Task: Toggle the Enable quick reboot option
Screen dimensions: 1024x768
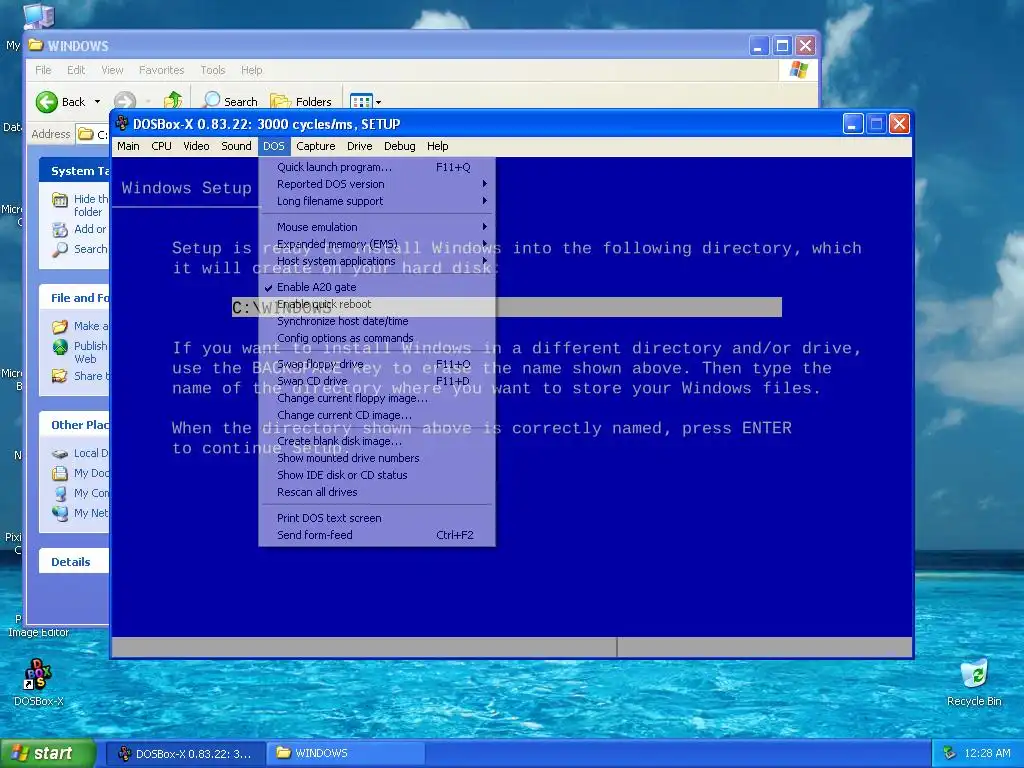Action: pos(377,304)
